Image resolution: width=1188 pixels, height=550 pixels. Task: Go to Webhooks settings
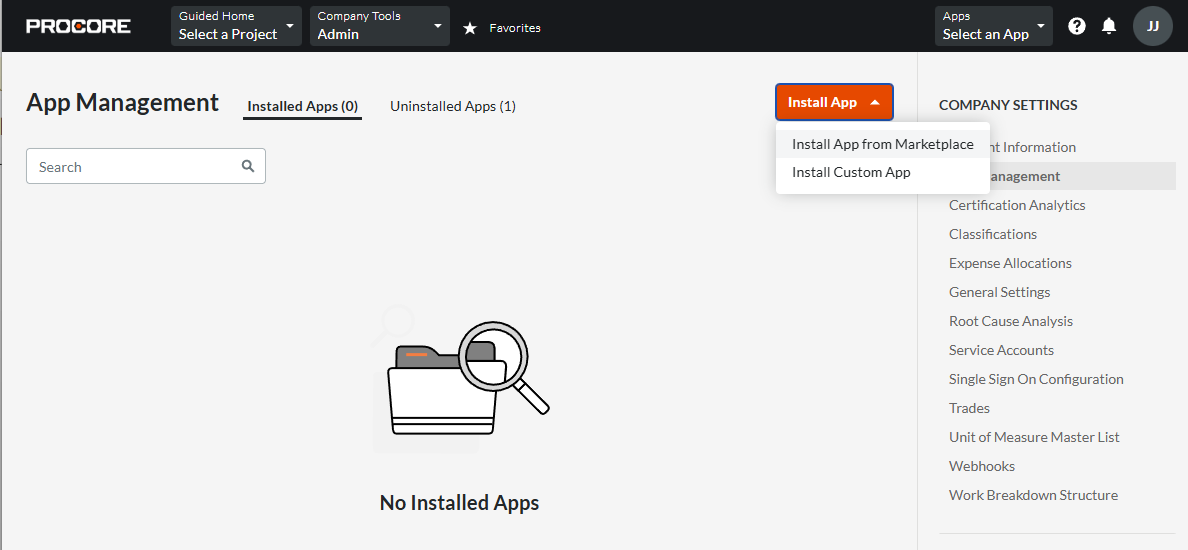pos(981,466)
